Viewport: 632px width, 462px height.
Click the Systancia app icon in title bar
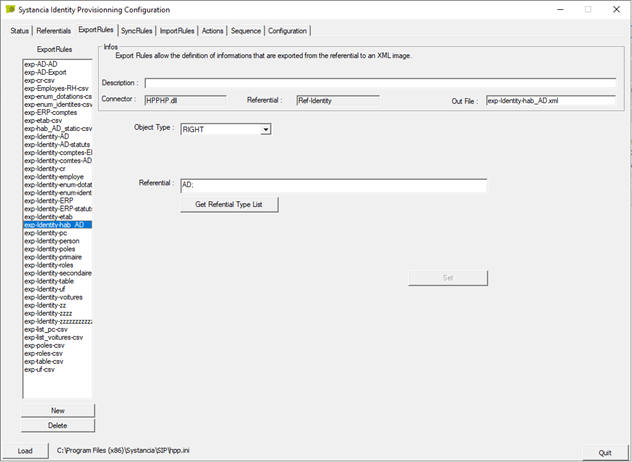click(x=10, y=9)
